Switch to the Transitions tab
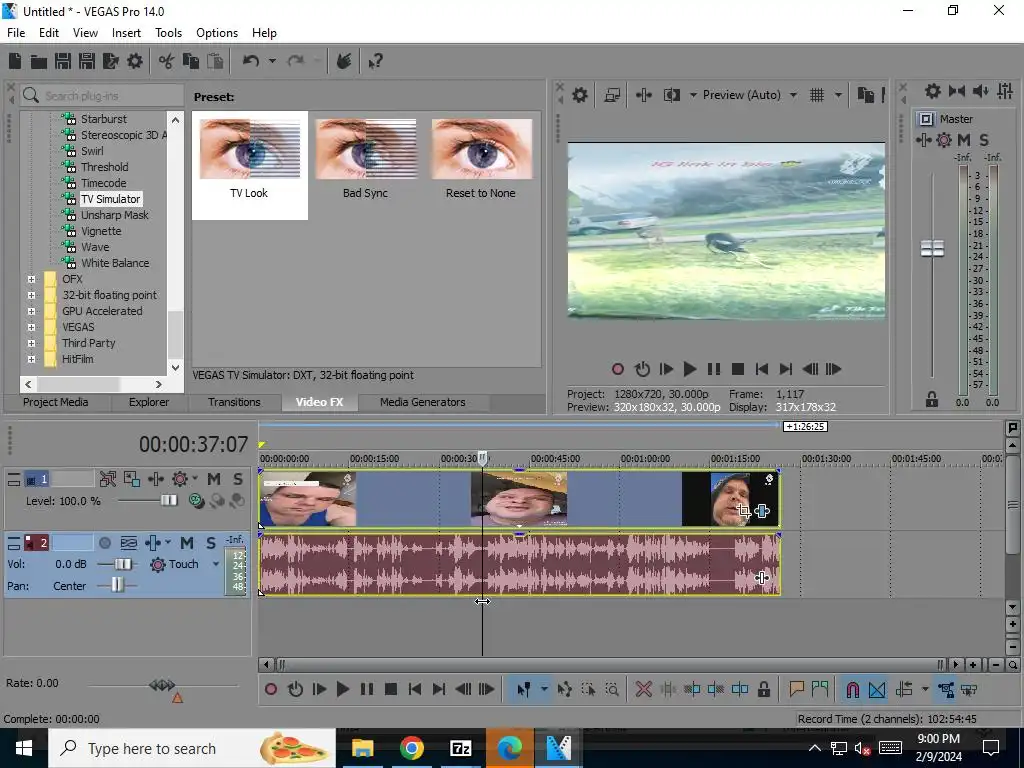Image resolution: width=1024 pixels, height=768 pixels. (234, 402)
